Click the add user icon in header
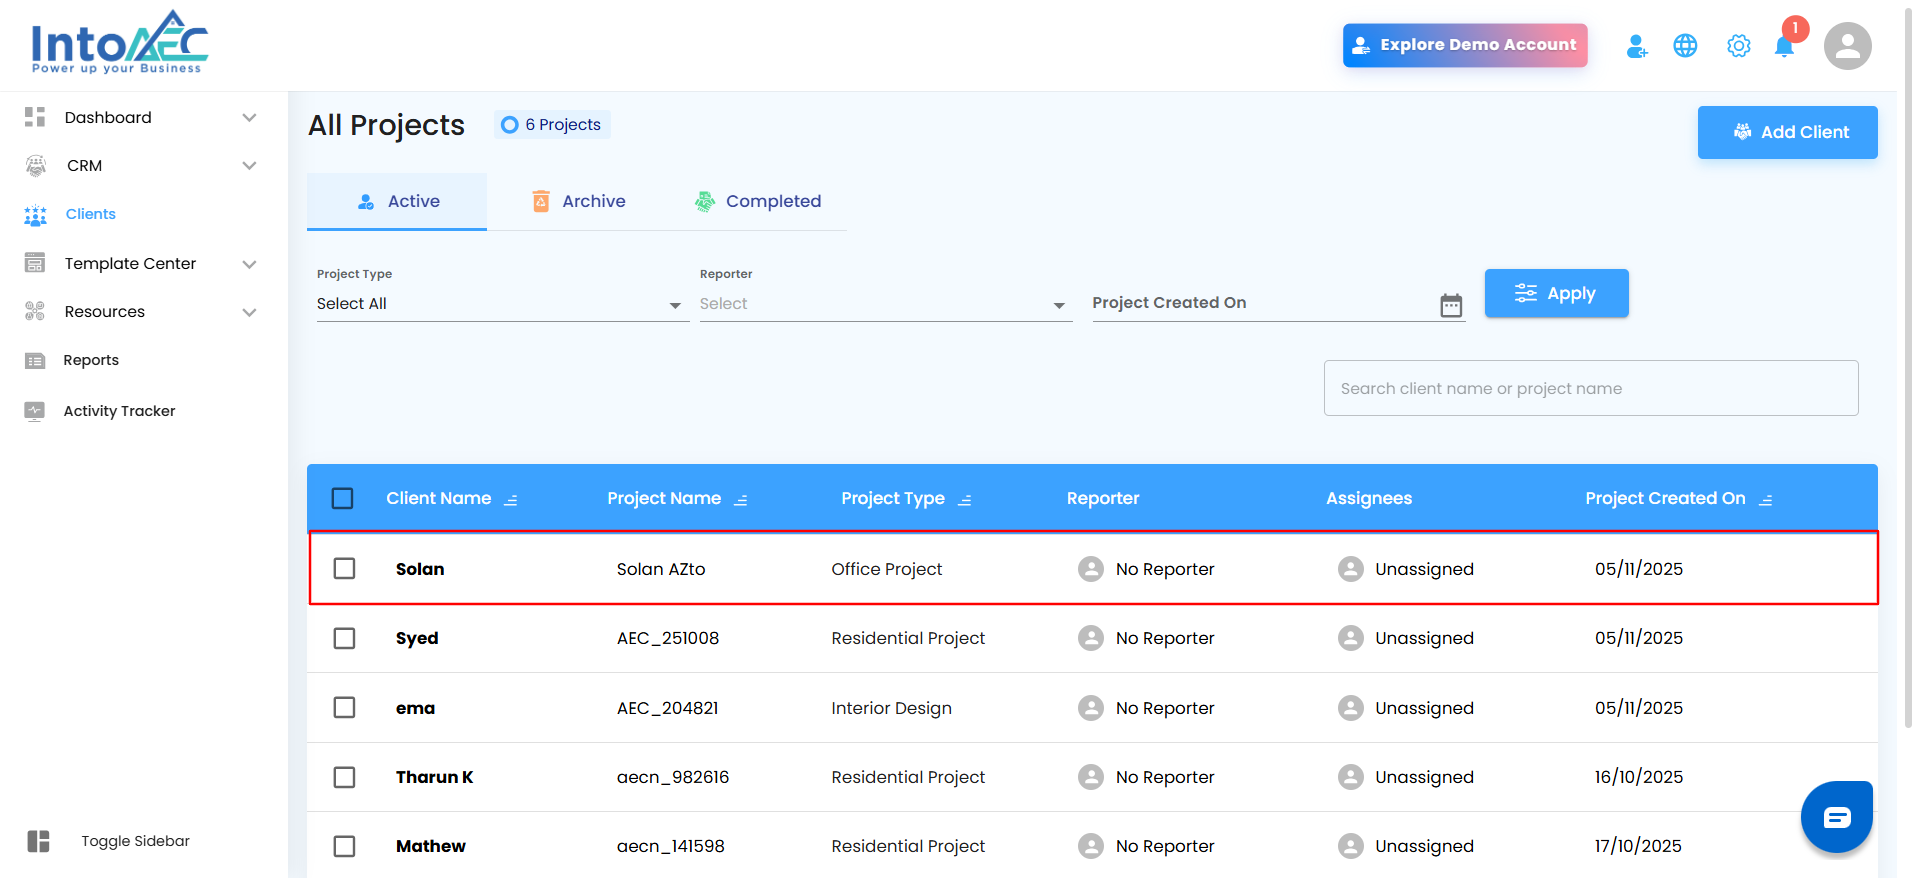Image resolution: width=1920 pixels, height=878 pixels. pos(1636,46)
